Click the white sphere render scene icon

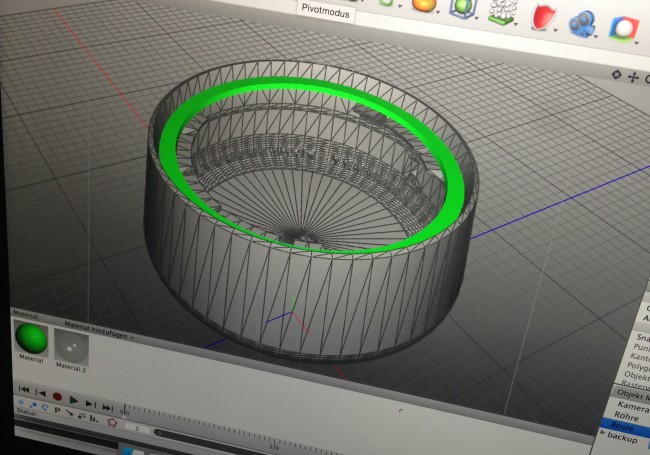click(624, 29)
